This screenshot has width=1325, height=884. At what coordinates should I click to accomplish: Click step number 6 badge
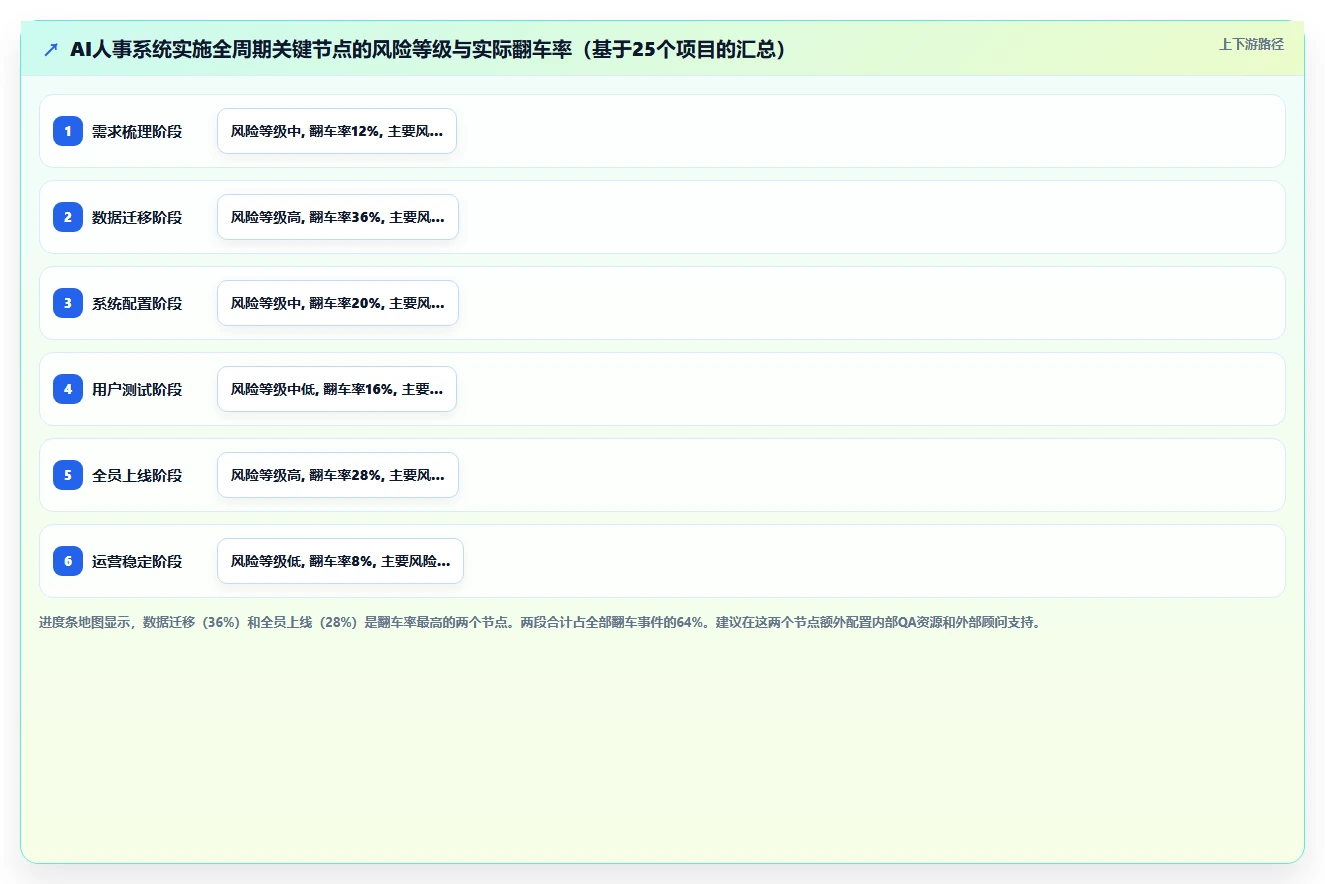click(68, 561)
